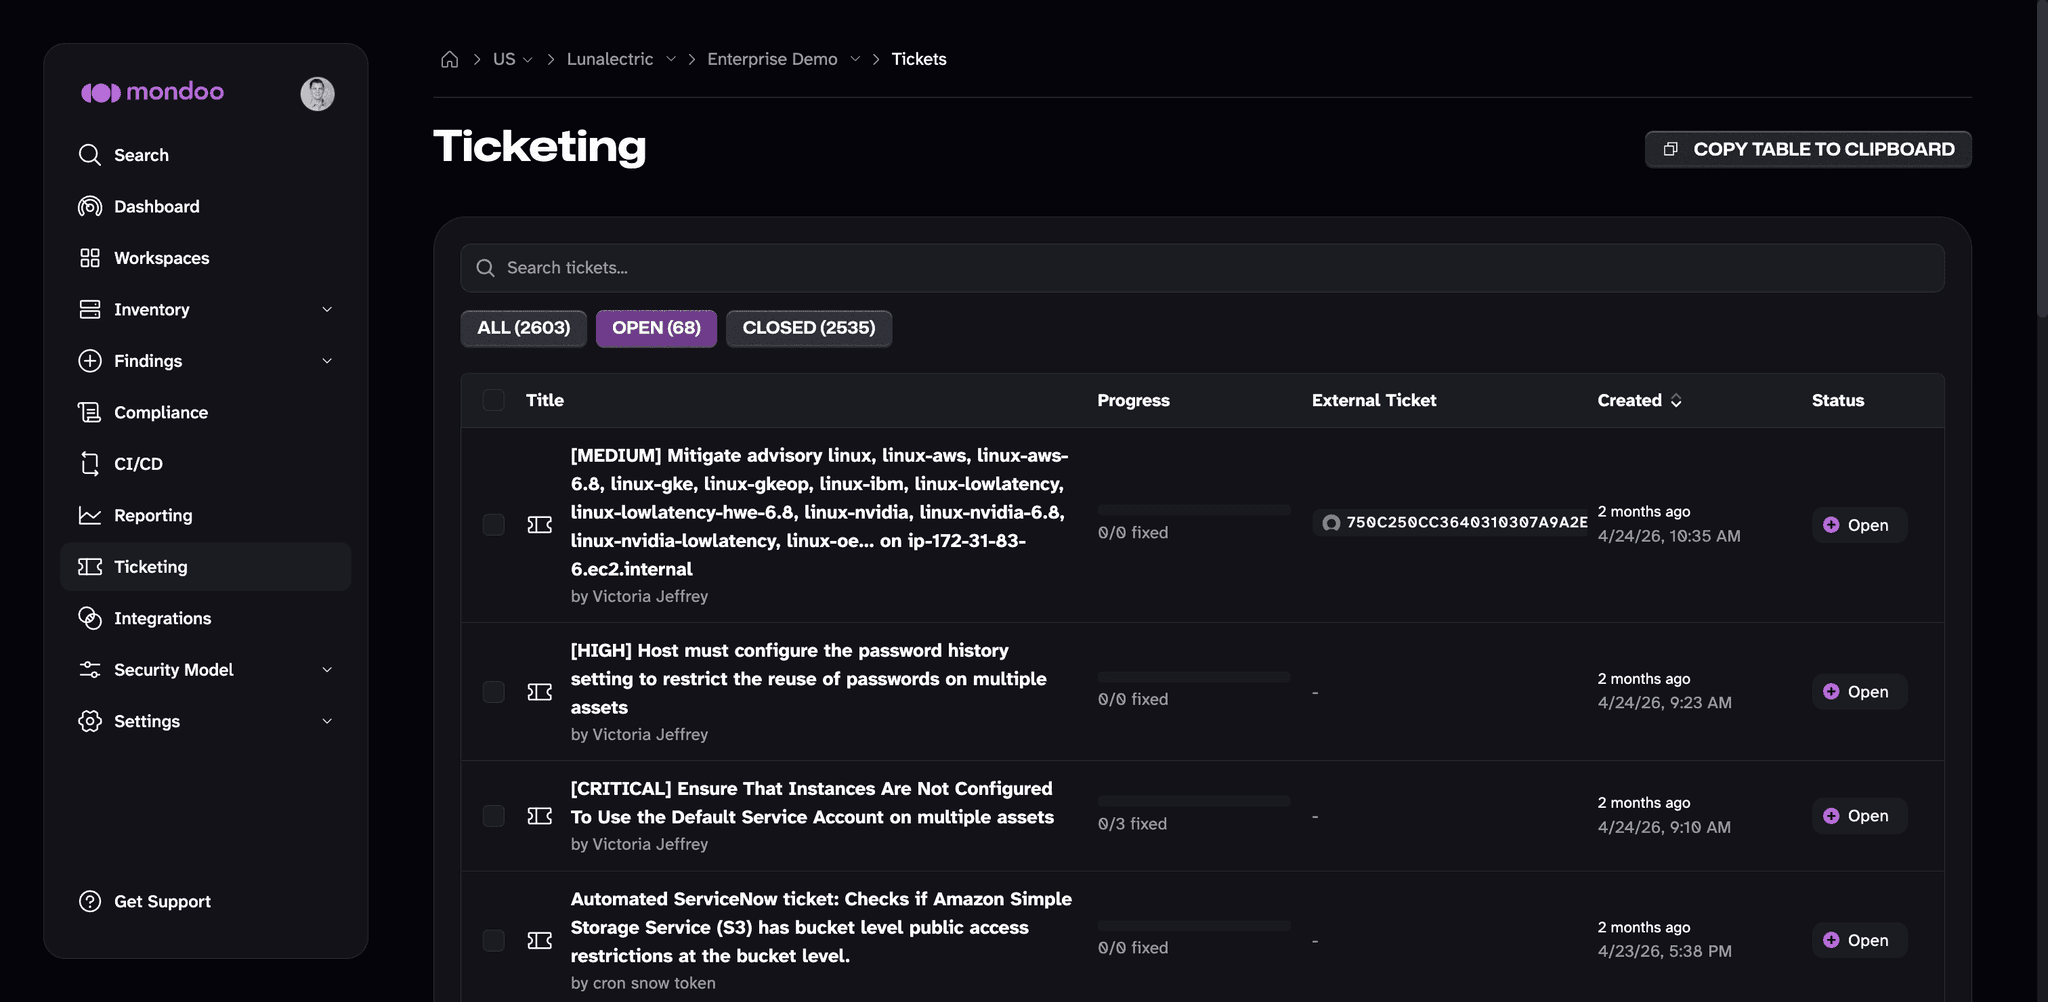The image size is (2048, 1002).
Task: Click the Findings plus-circle icon
Action: pyautogui.click(x=90, y=361)
